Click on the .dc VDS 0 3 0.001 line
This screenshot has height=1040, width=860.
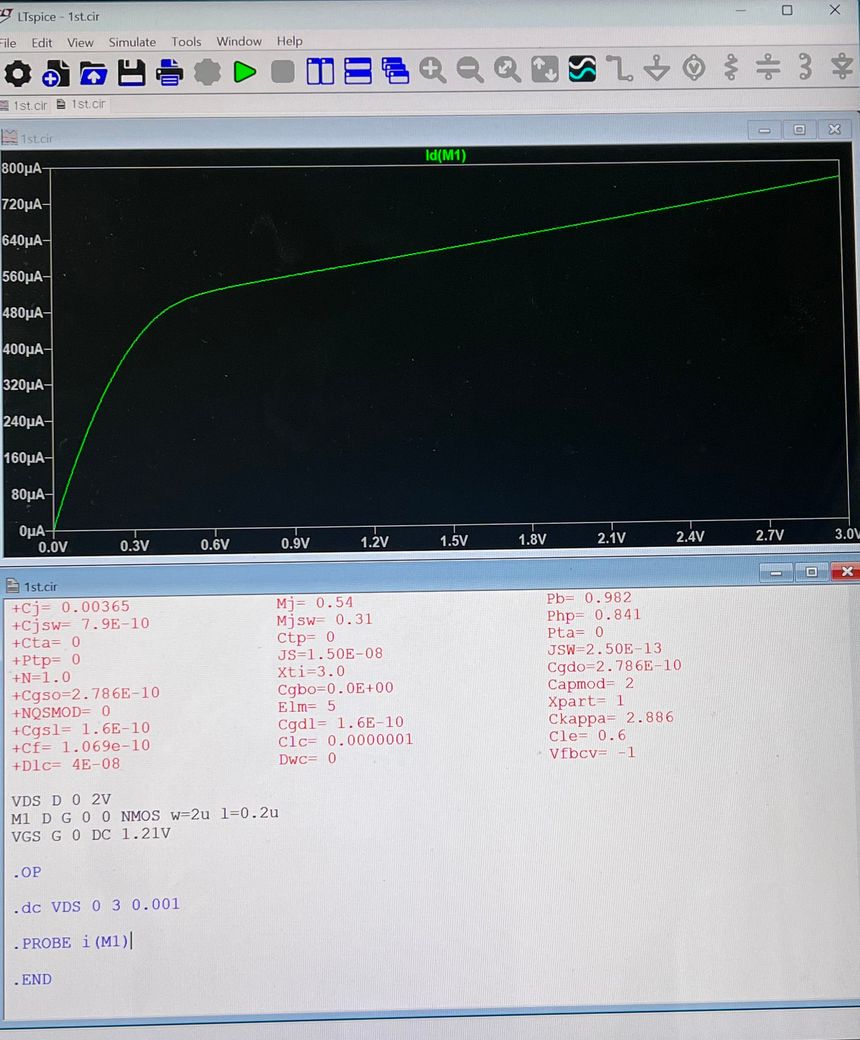(x=97, y=904)
